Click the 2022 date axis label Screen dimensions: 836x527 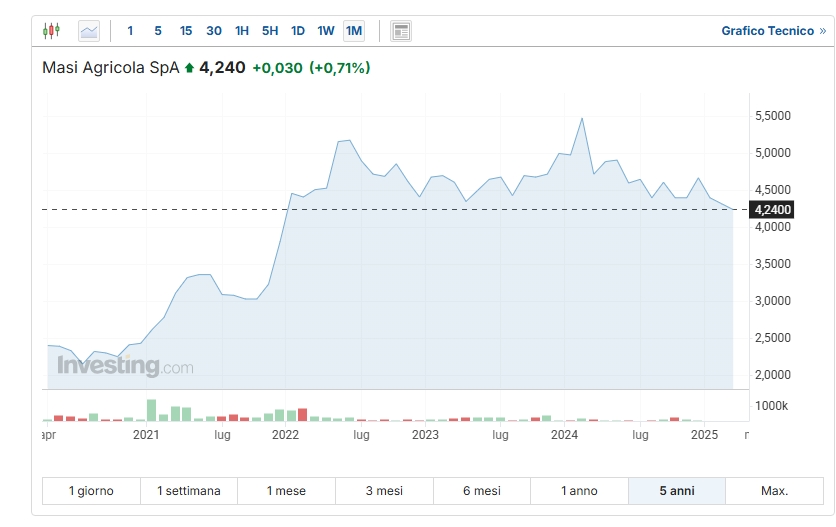(x=285, y=435)
